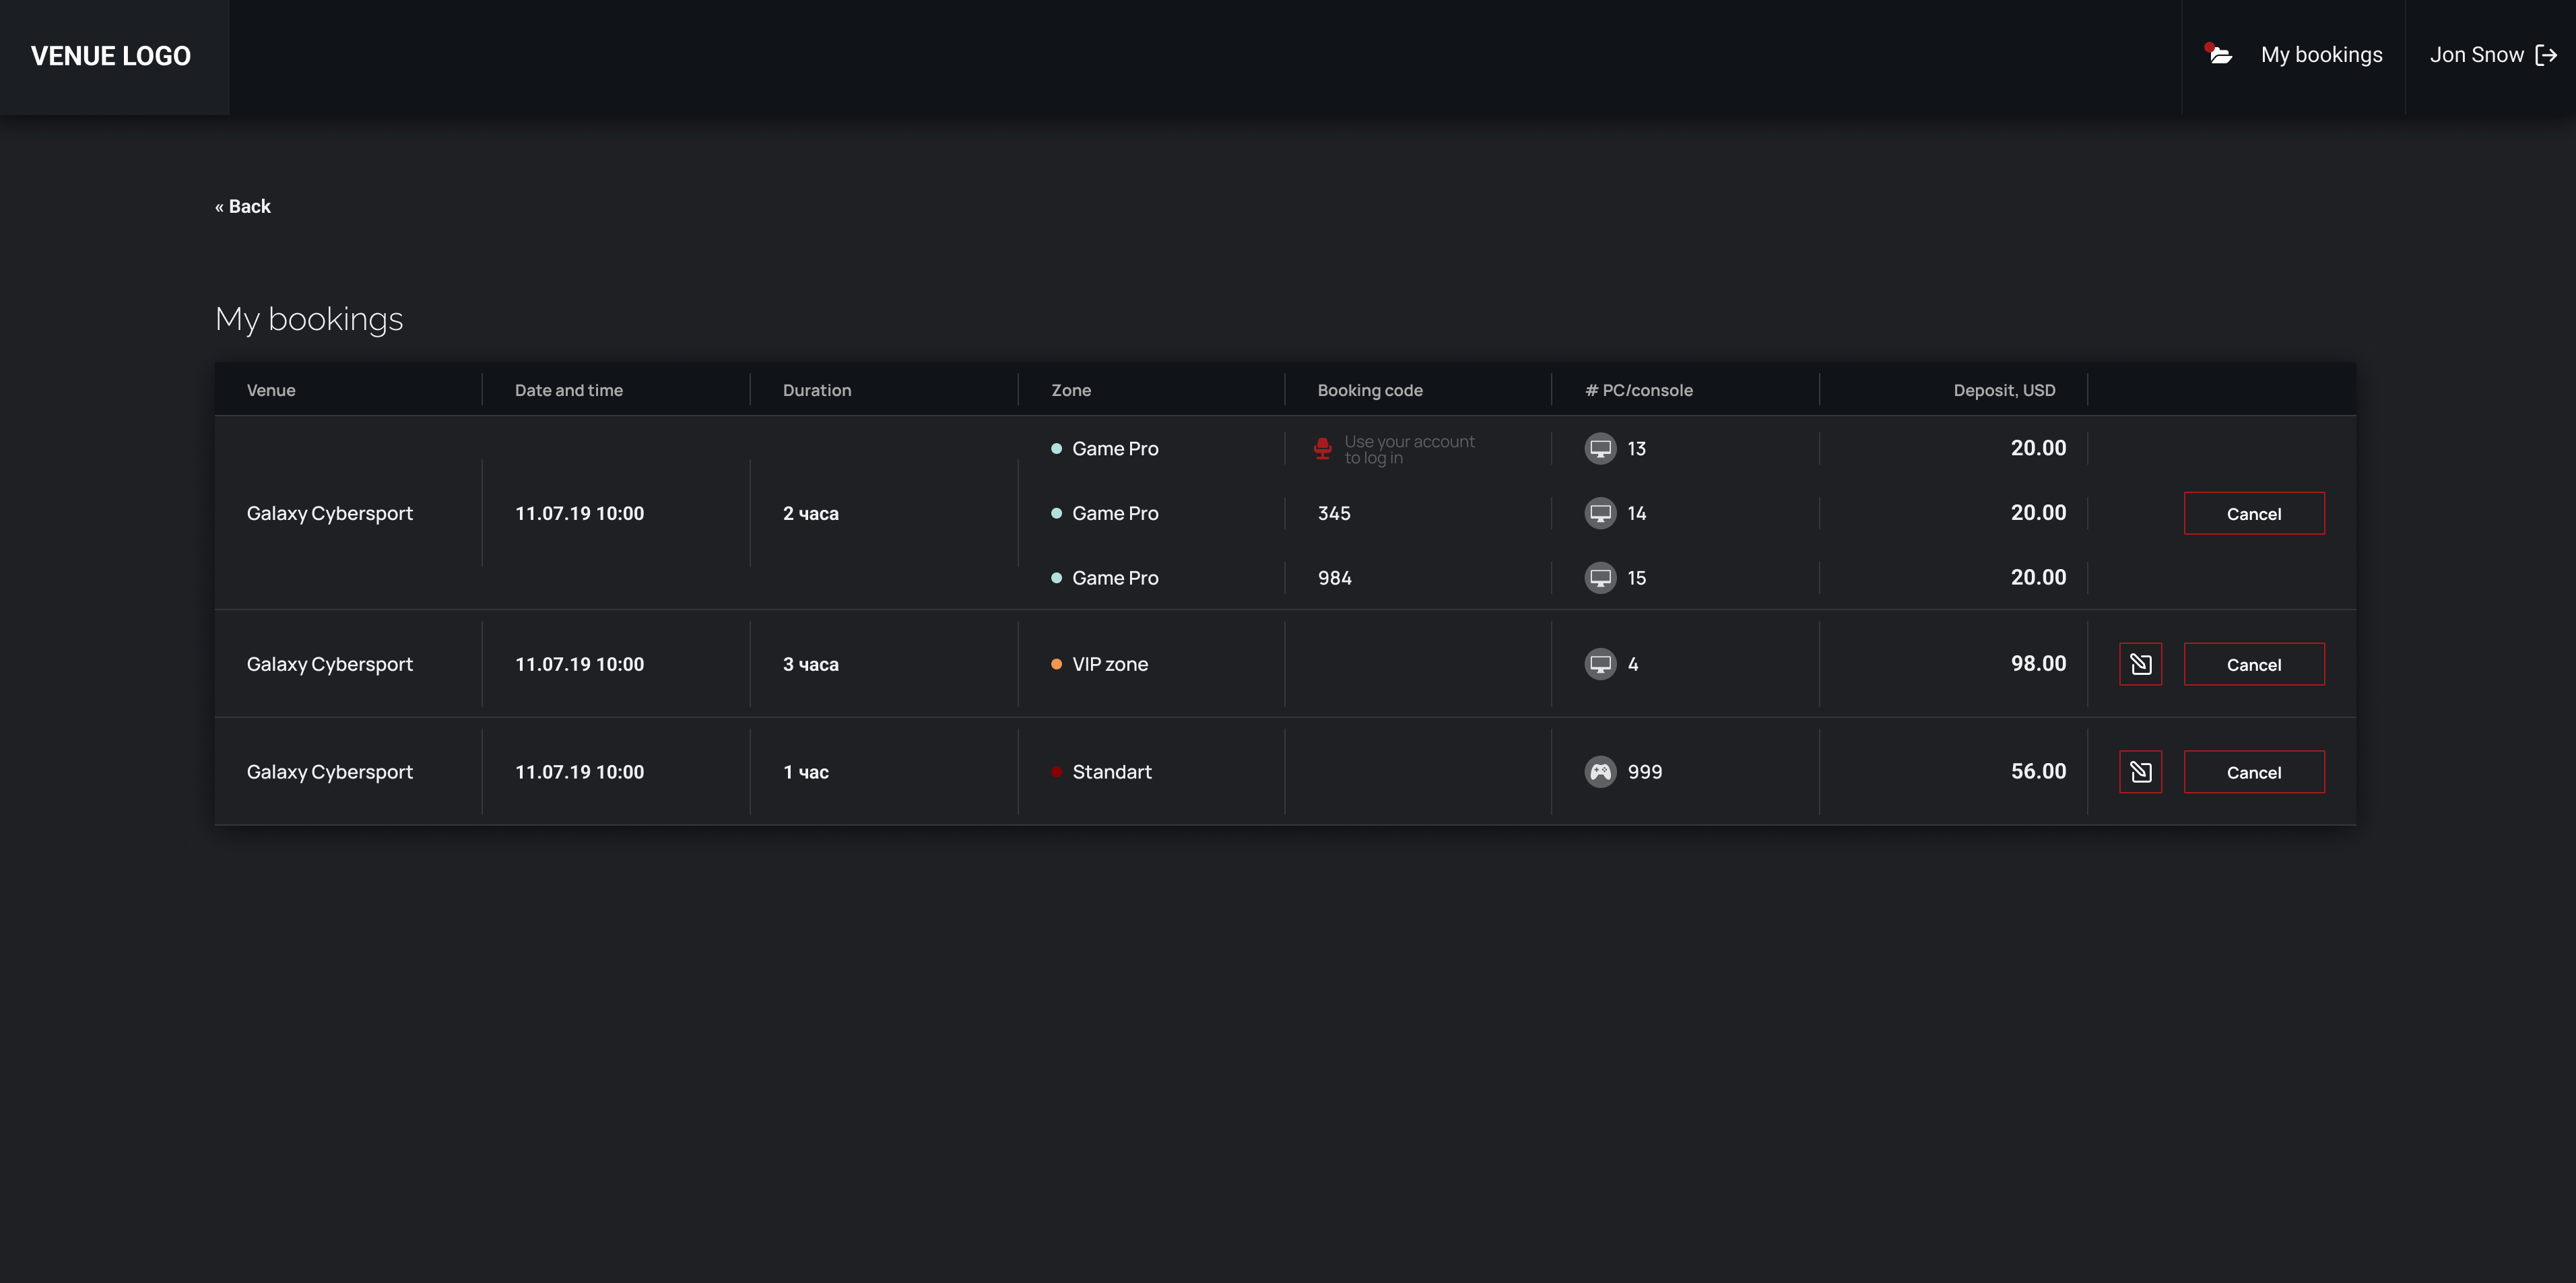The height and width of the screenshot is (1283, 2576).
Task: Click Galaxy Cybersport in the 2 часа row
Action: (x=330, y=513)
